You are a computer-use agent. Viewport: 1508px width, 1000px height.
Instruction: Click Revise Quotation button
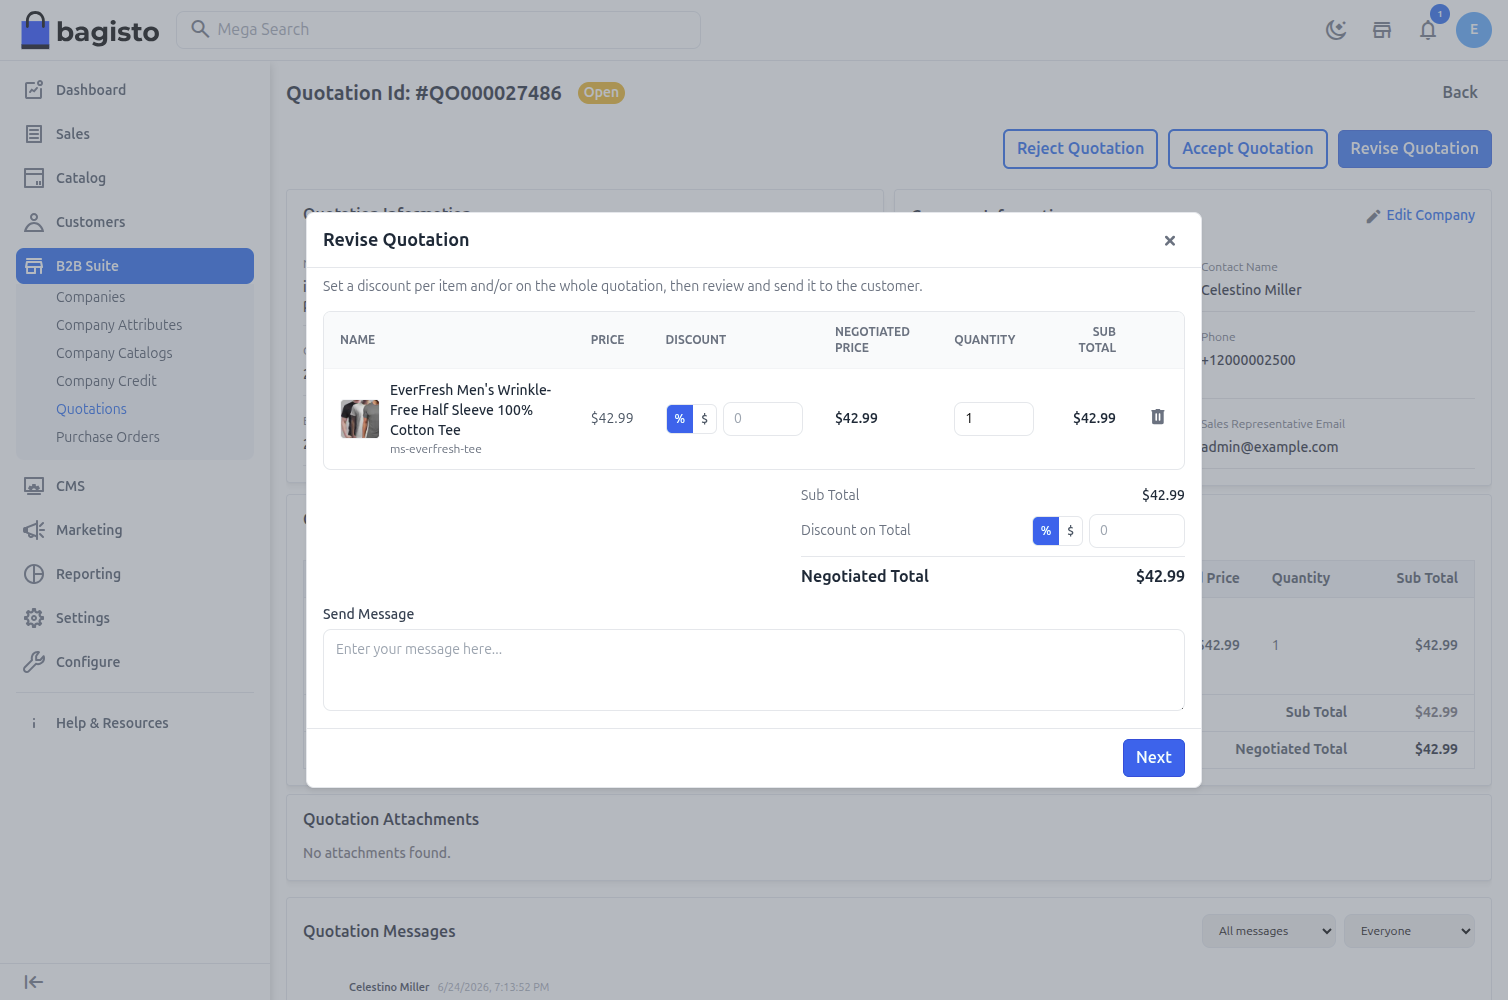click(1415, 149)
